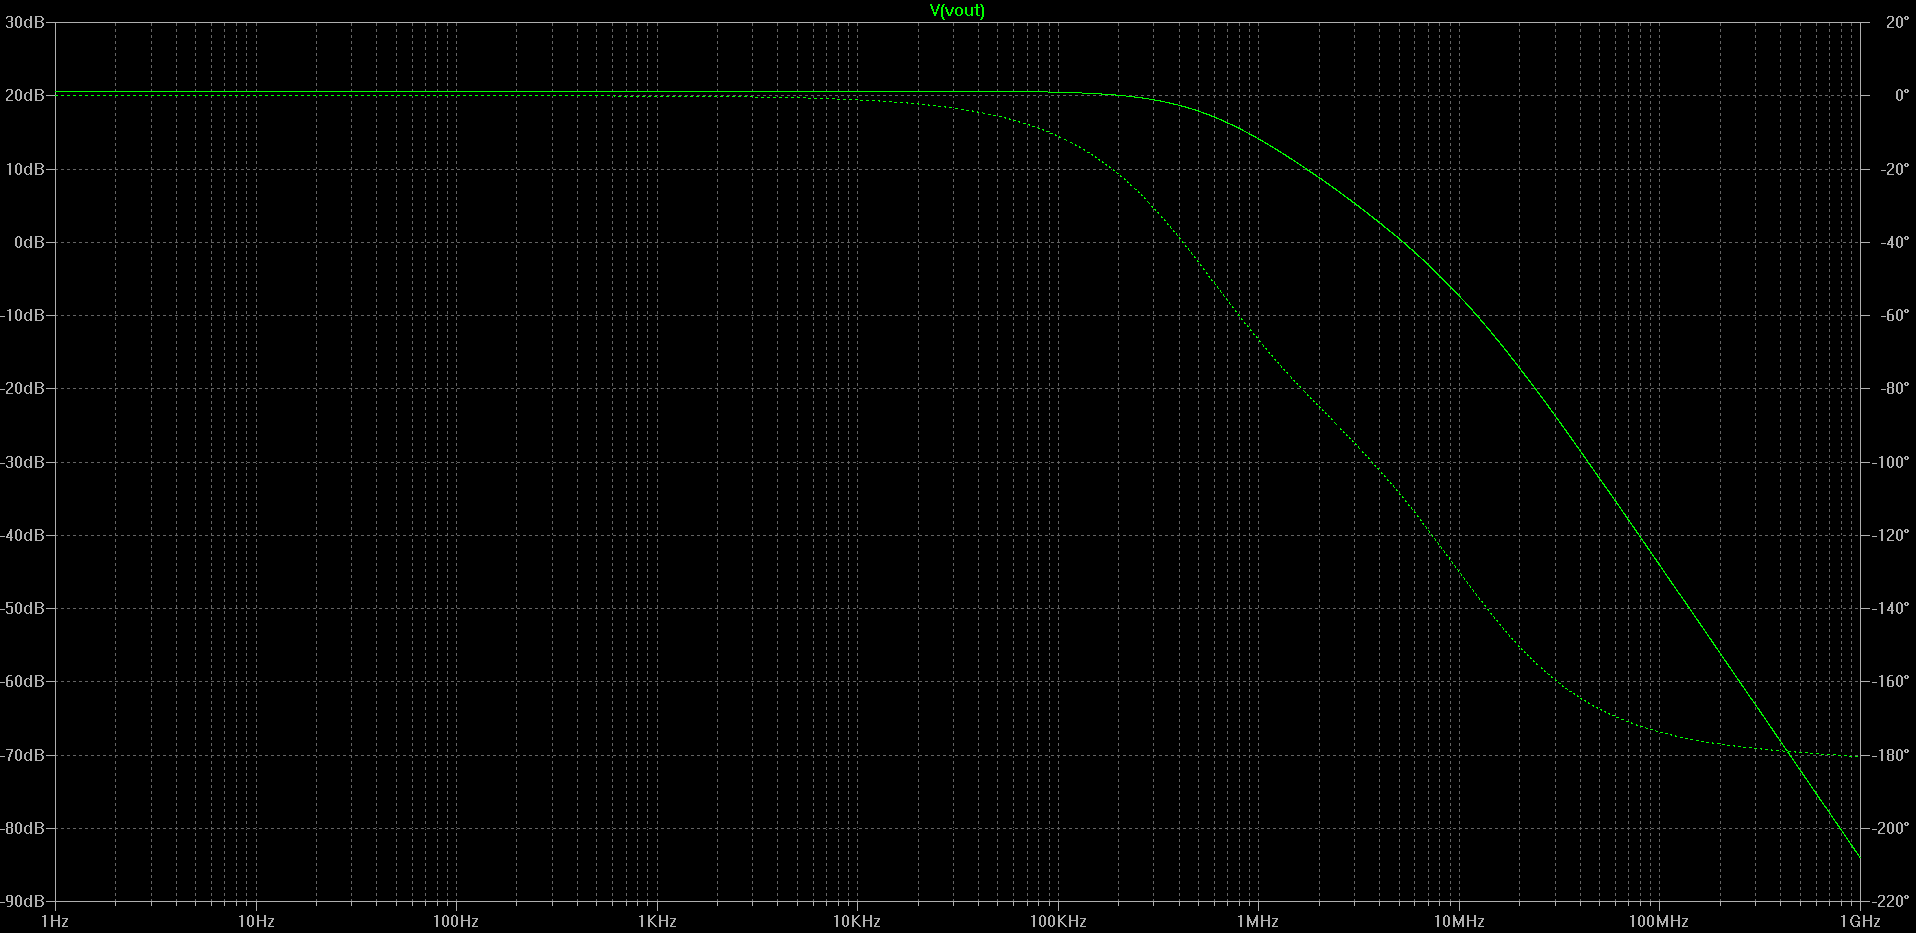Image resolution: width=1916 pixels, height=933 pixels.
Task: Click the 100MHz frequency axis label
Action: click(x=1659, y=921)
